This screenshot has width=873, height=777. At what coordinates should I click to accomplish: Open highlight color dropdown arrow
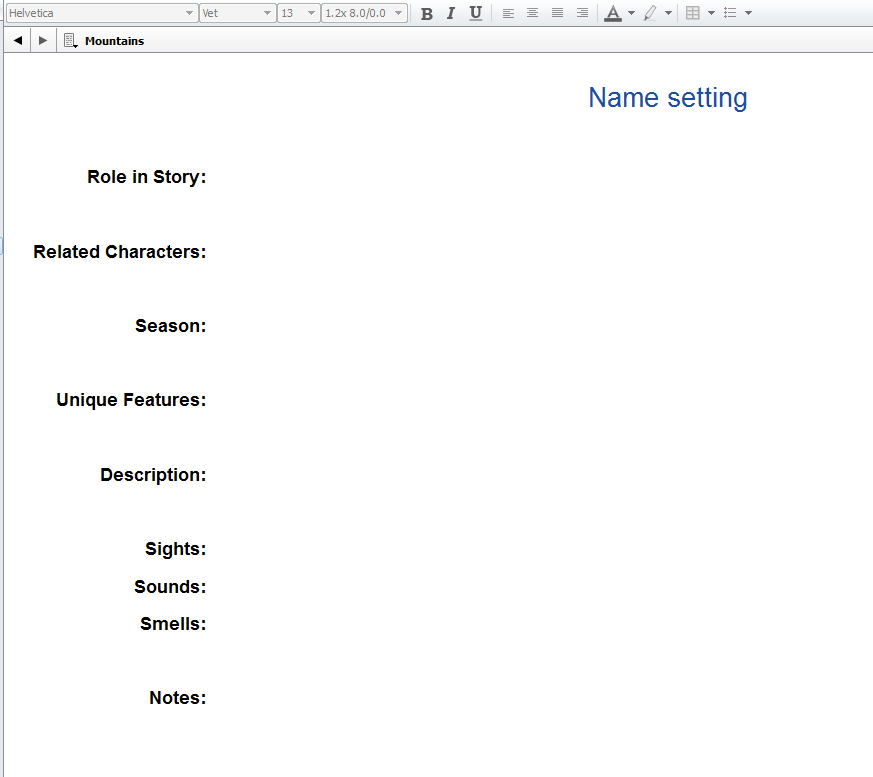pos(668,13)
